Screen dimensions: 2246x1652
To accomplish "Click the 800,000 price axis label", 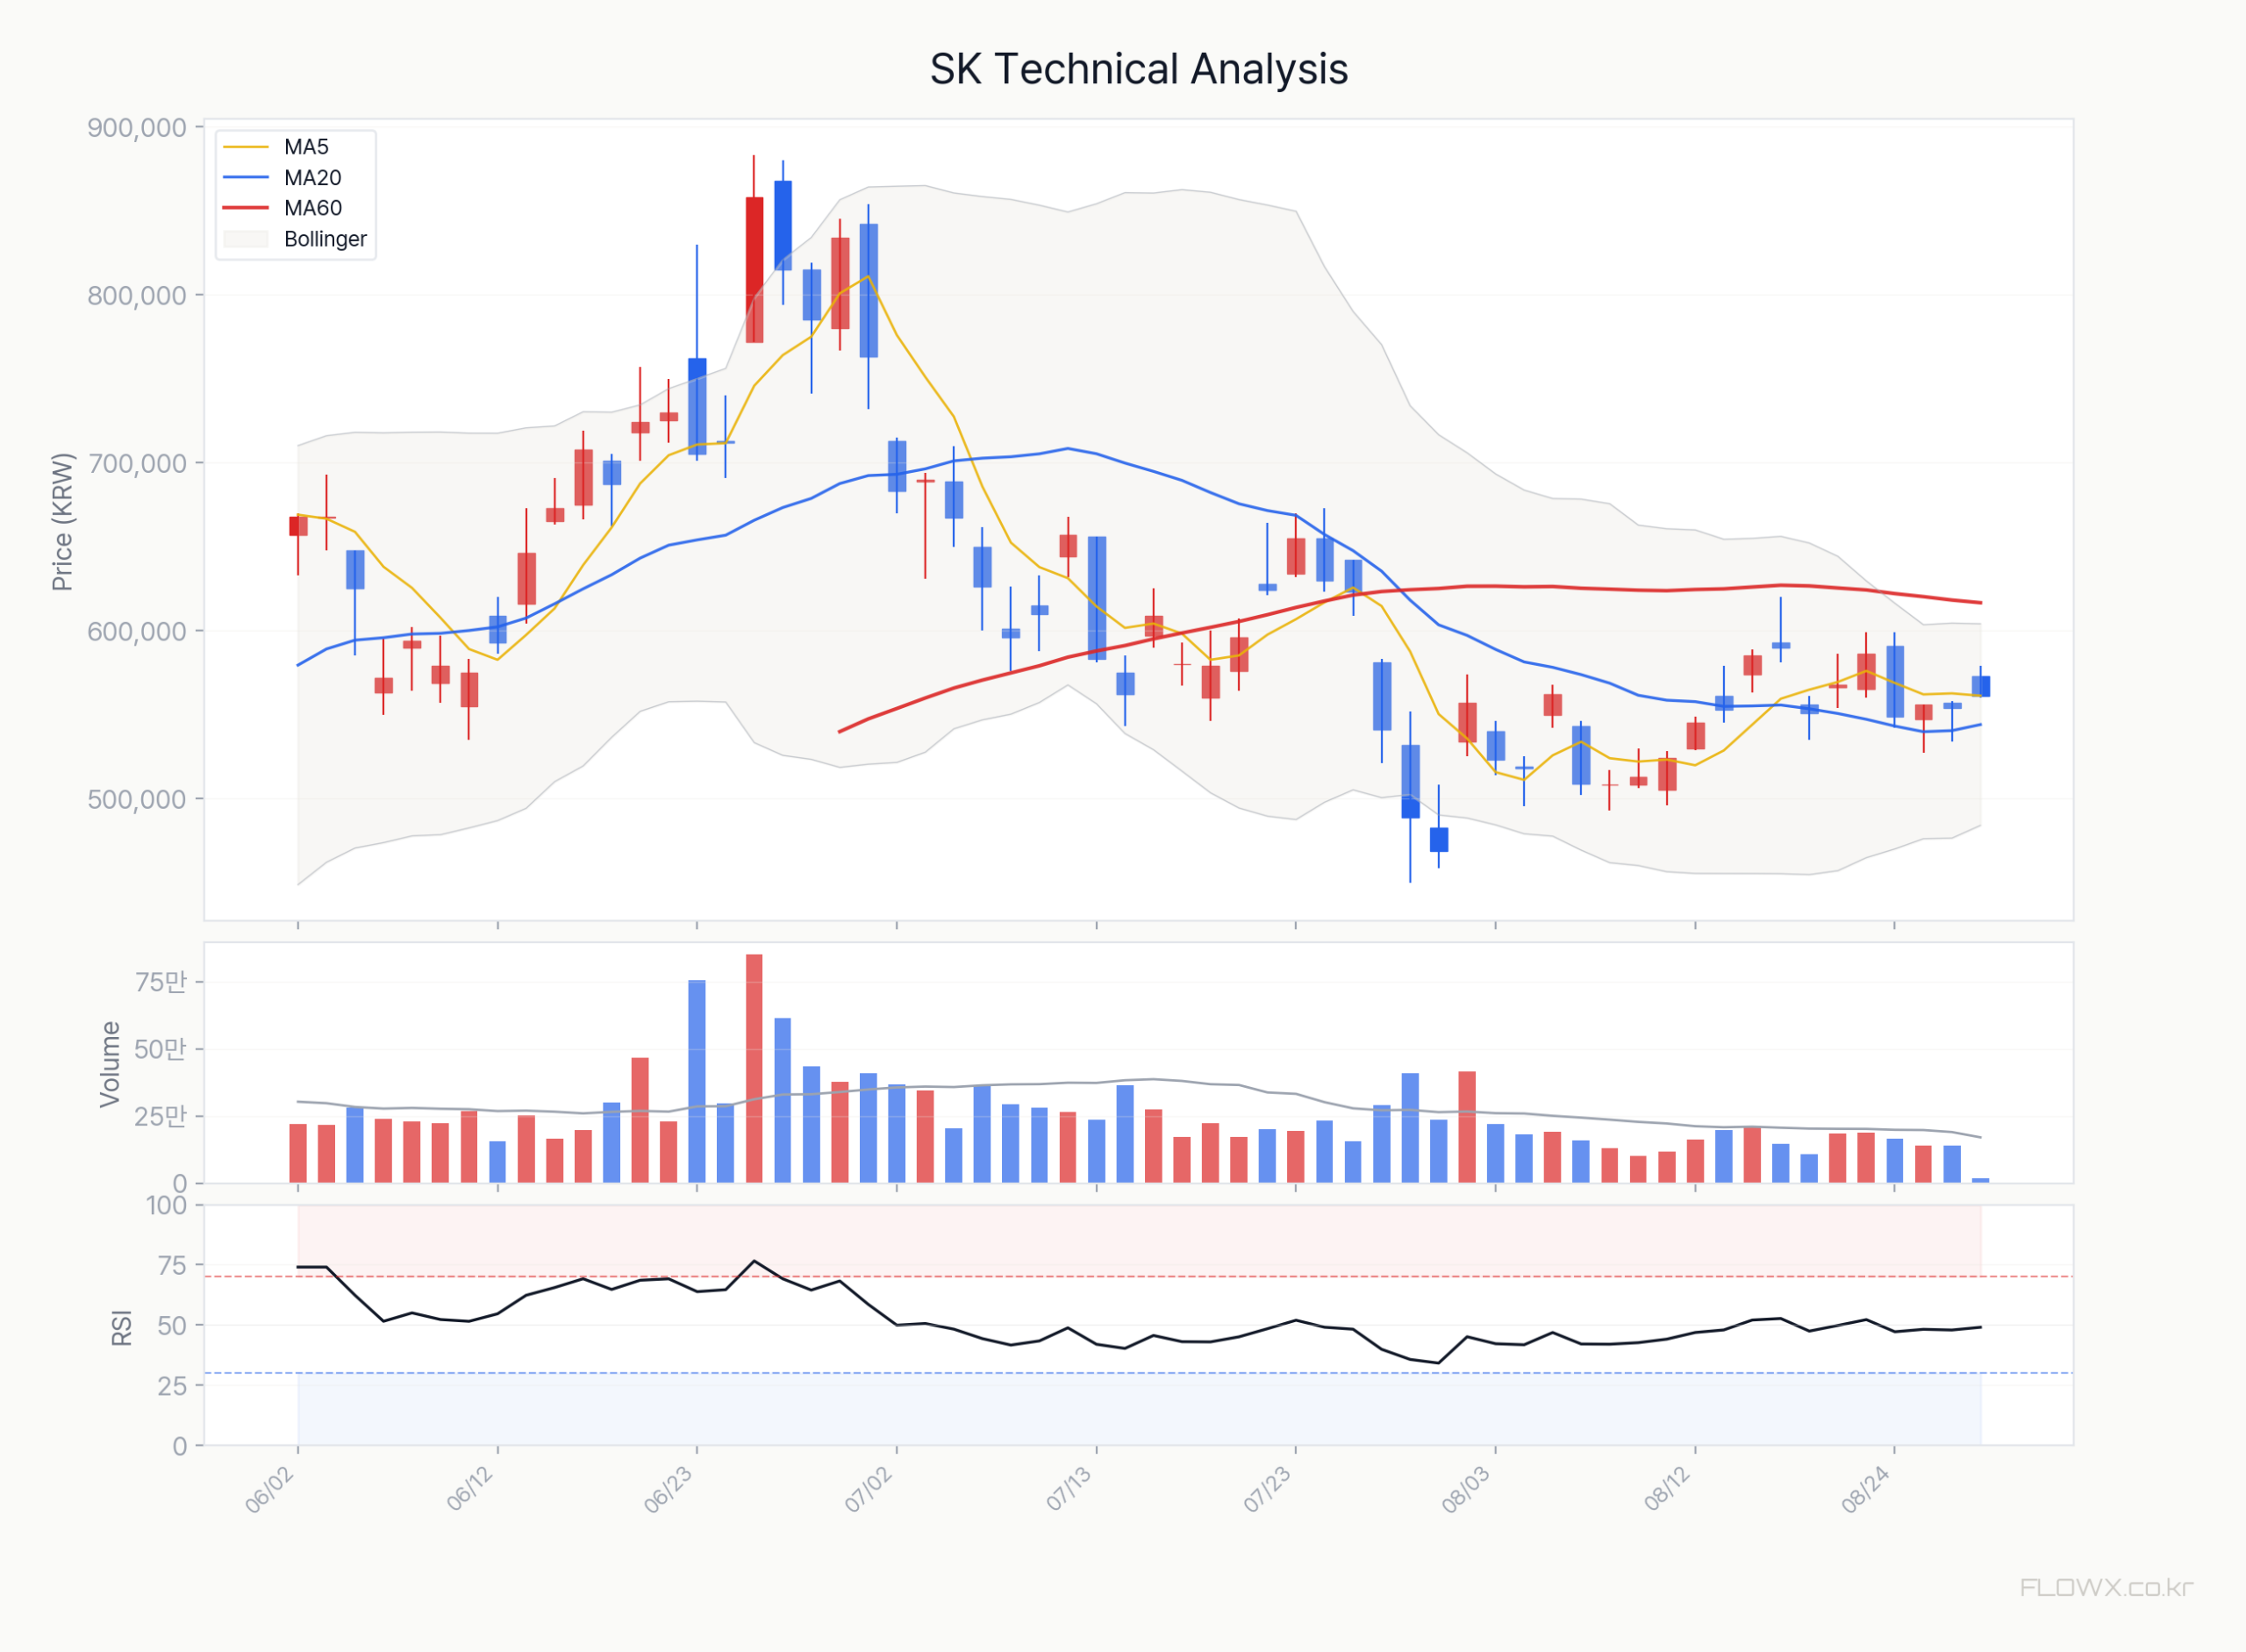I will [x=137, y=296].
